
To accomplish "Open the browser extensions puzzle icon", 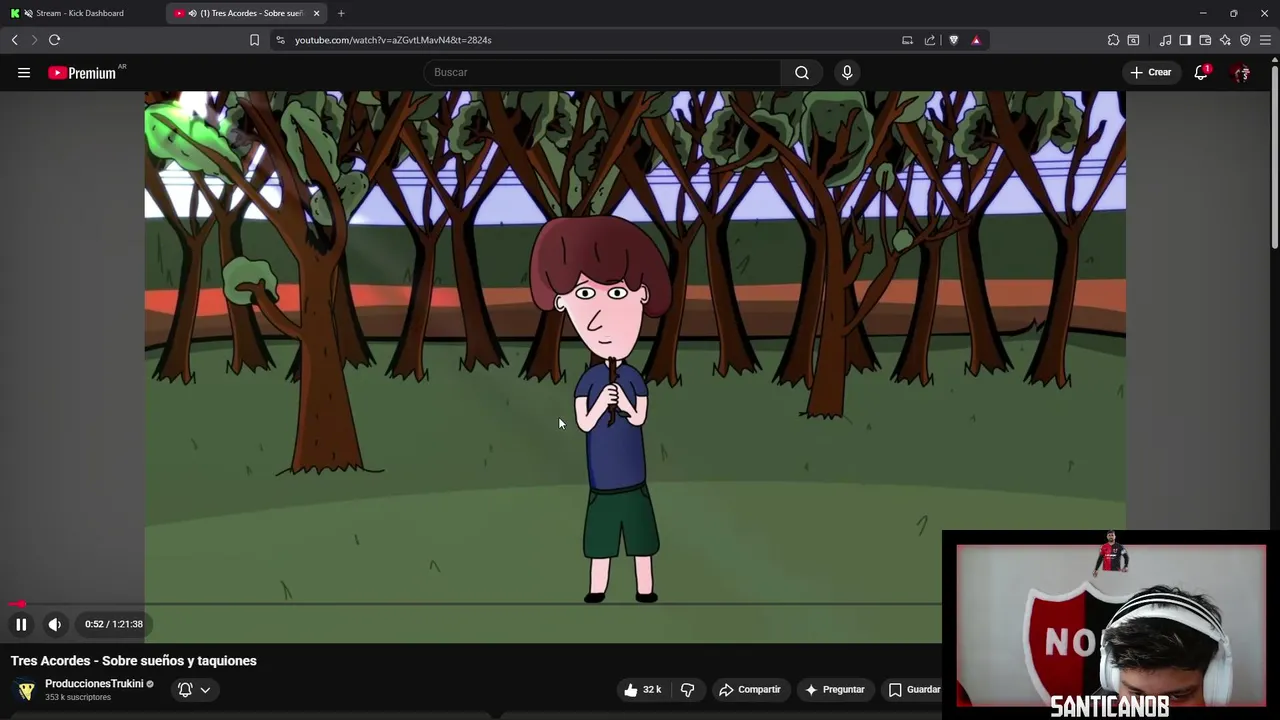I will coord(1113,40).
